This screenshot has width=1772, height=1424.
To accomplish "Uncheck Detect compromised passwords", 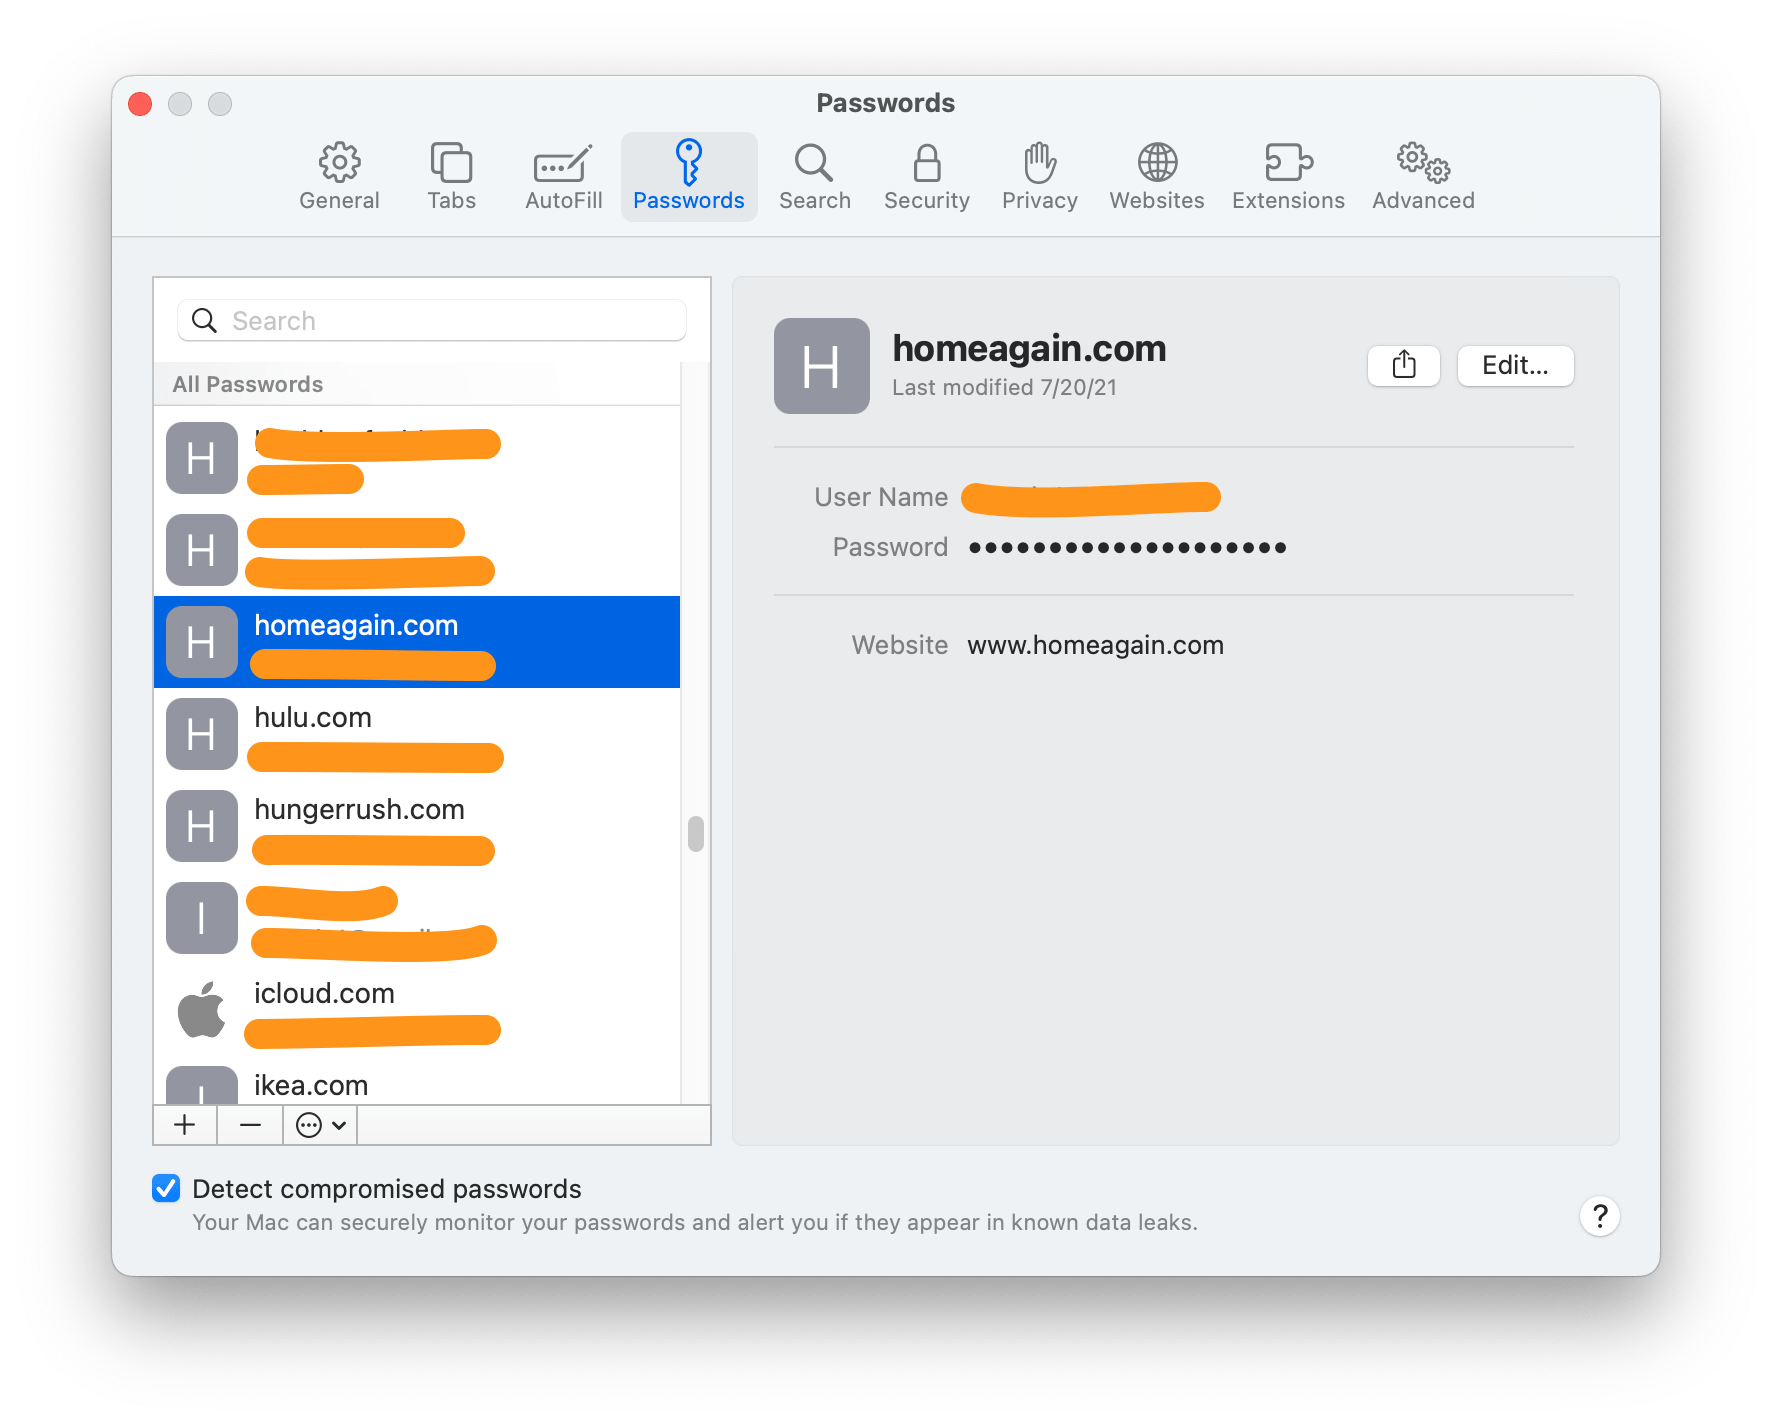I will [x=166, y=1188].
